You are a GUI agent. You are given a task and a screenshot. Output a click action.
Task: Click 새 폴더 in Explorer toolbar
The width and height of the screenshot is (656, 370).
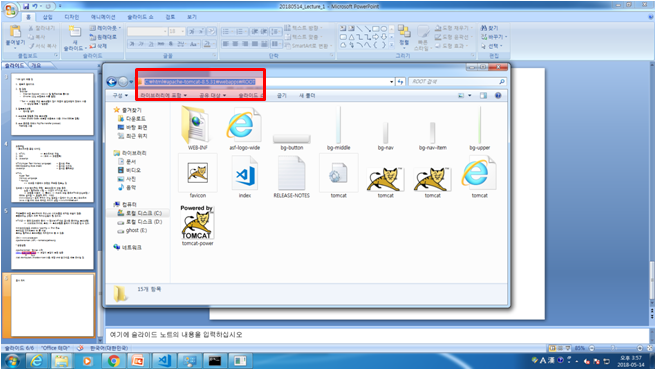point(307,95)
